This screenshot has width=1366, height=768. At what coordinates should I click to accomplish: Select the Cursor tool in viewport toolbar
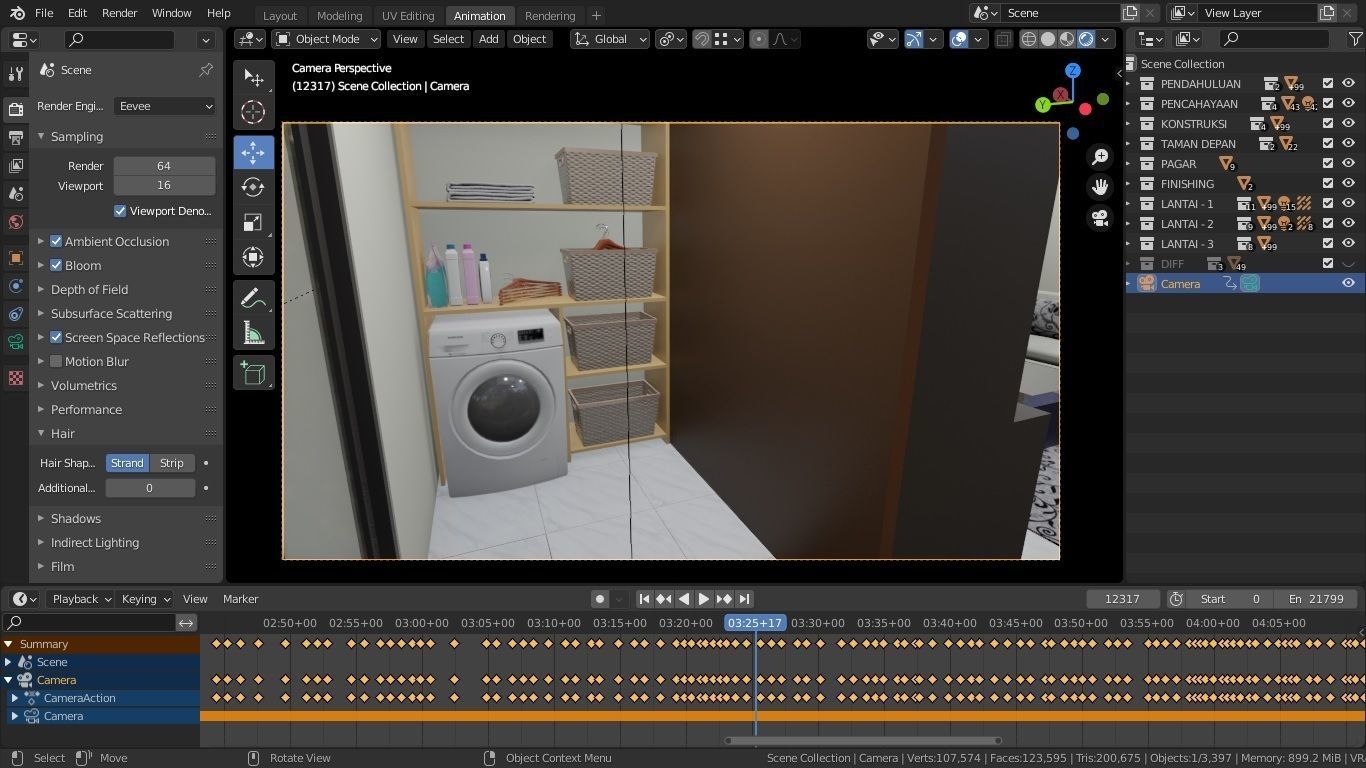pos(253,113)
